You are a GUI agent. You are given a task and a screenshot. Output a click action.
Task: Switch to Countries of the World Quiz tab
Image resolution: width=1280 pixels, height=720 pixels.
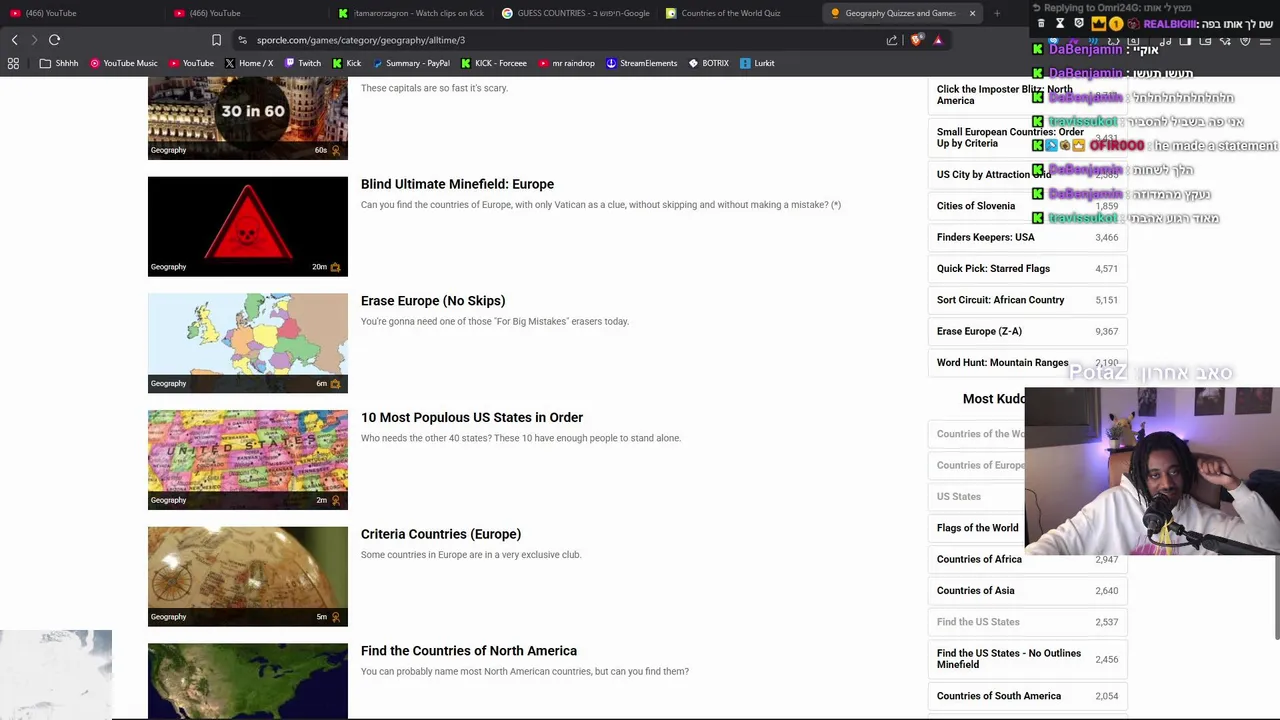pyautogui.click(x=739, y=13)
